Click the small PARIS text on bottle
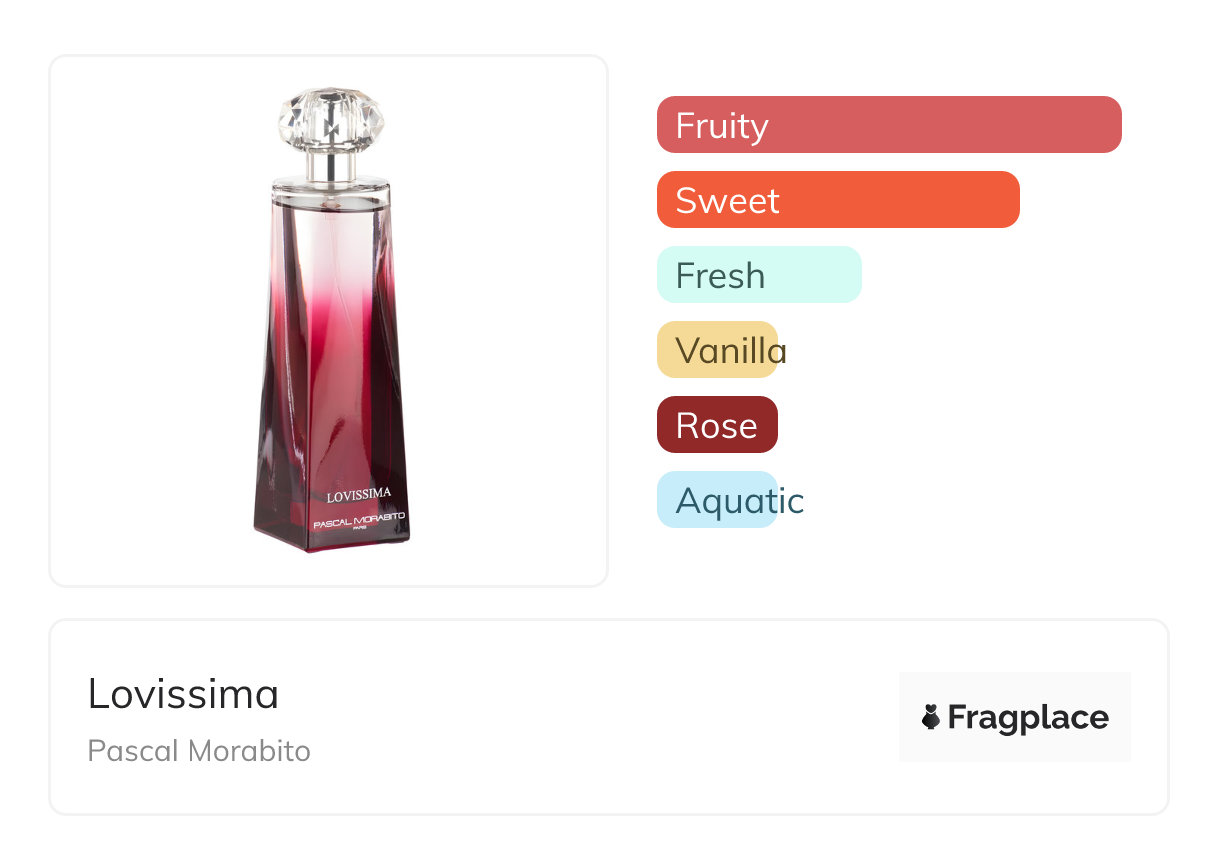The height and width of the screenshot is (864, 1218). pos(359,531)
